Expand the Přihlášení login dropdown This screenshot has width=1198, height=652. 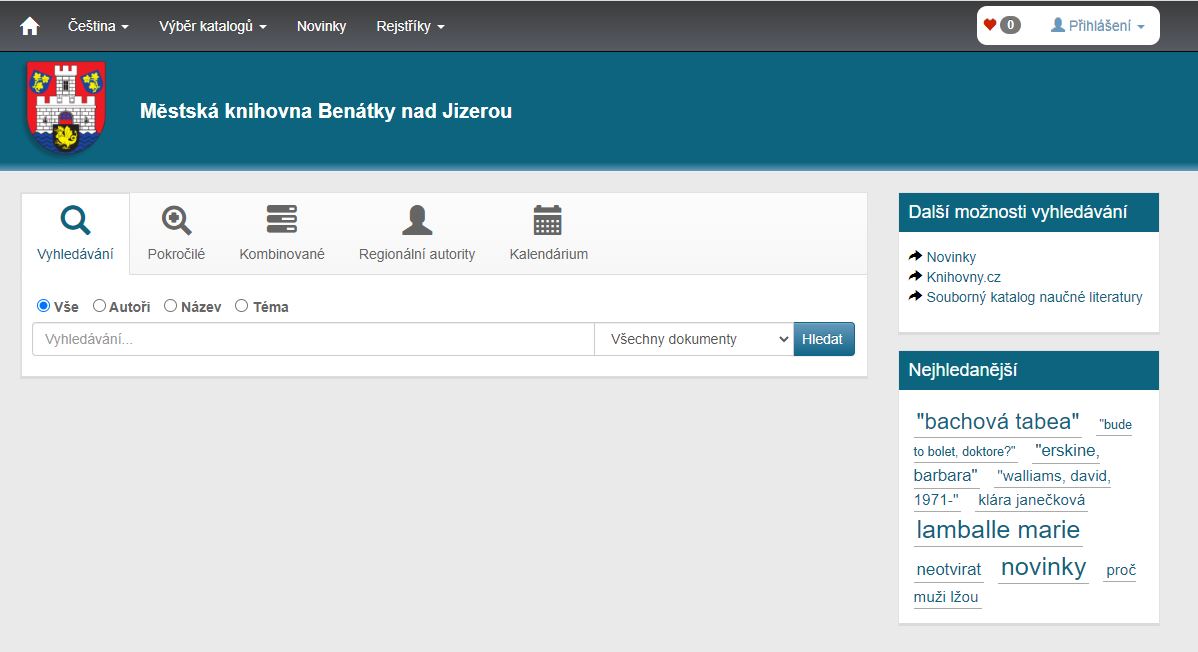point(1097,26)
